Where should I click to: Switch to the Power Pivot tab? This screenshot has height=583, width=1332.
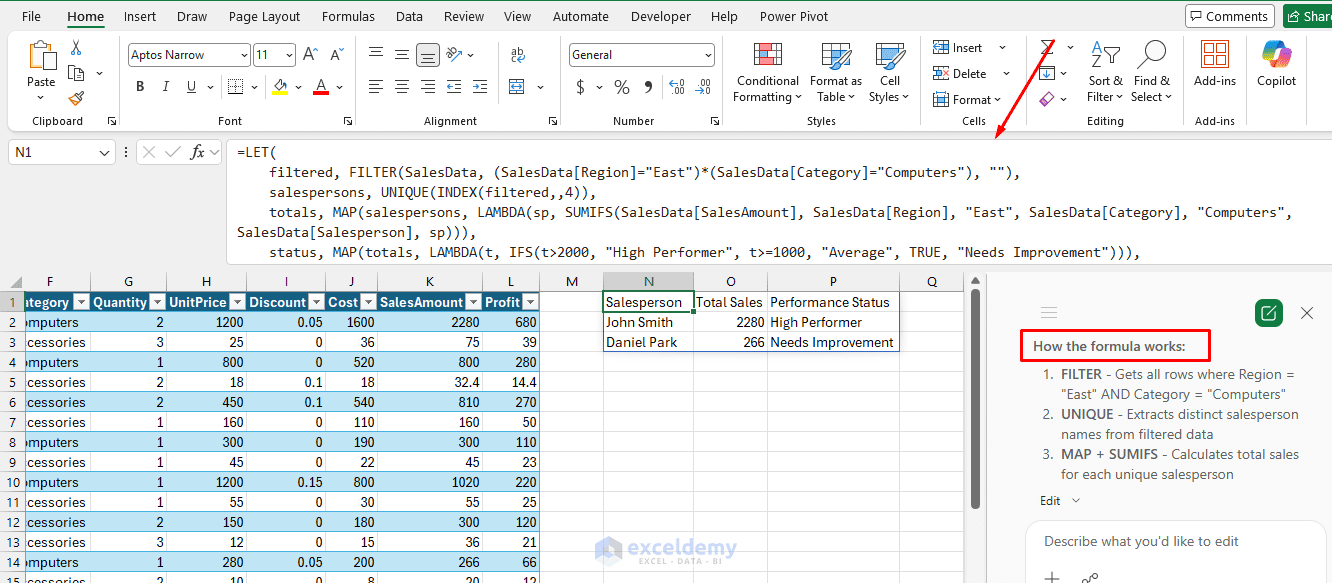pos(794,17)
